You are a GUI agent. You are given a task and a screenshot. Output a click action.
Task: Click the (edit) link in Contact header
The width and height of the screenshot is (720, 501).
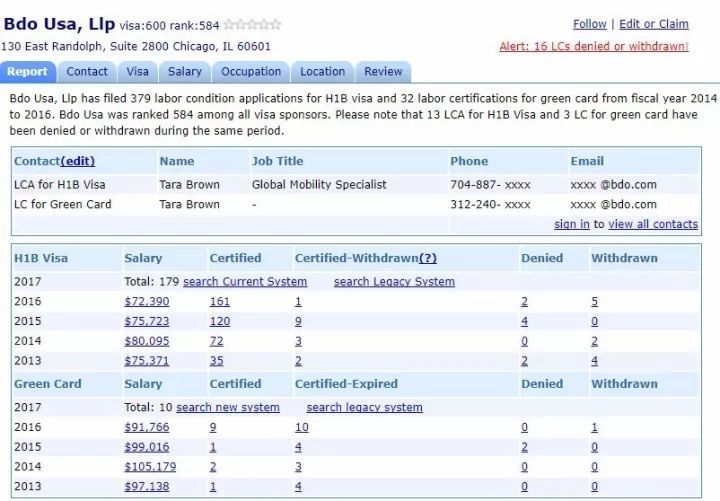click(78, 161)
